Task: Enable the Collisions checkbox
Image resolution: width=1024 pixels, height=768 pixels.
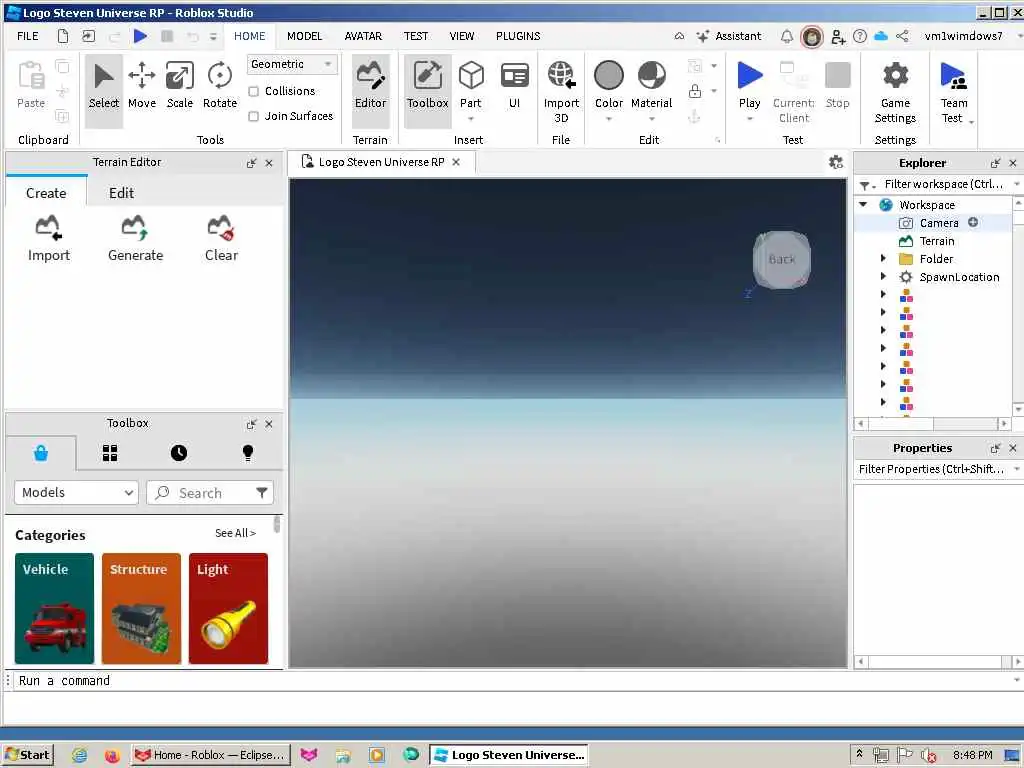Action: click(x=253, y=91)
